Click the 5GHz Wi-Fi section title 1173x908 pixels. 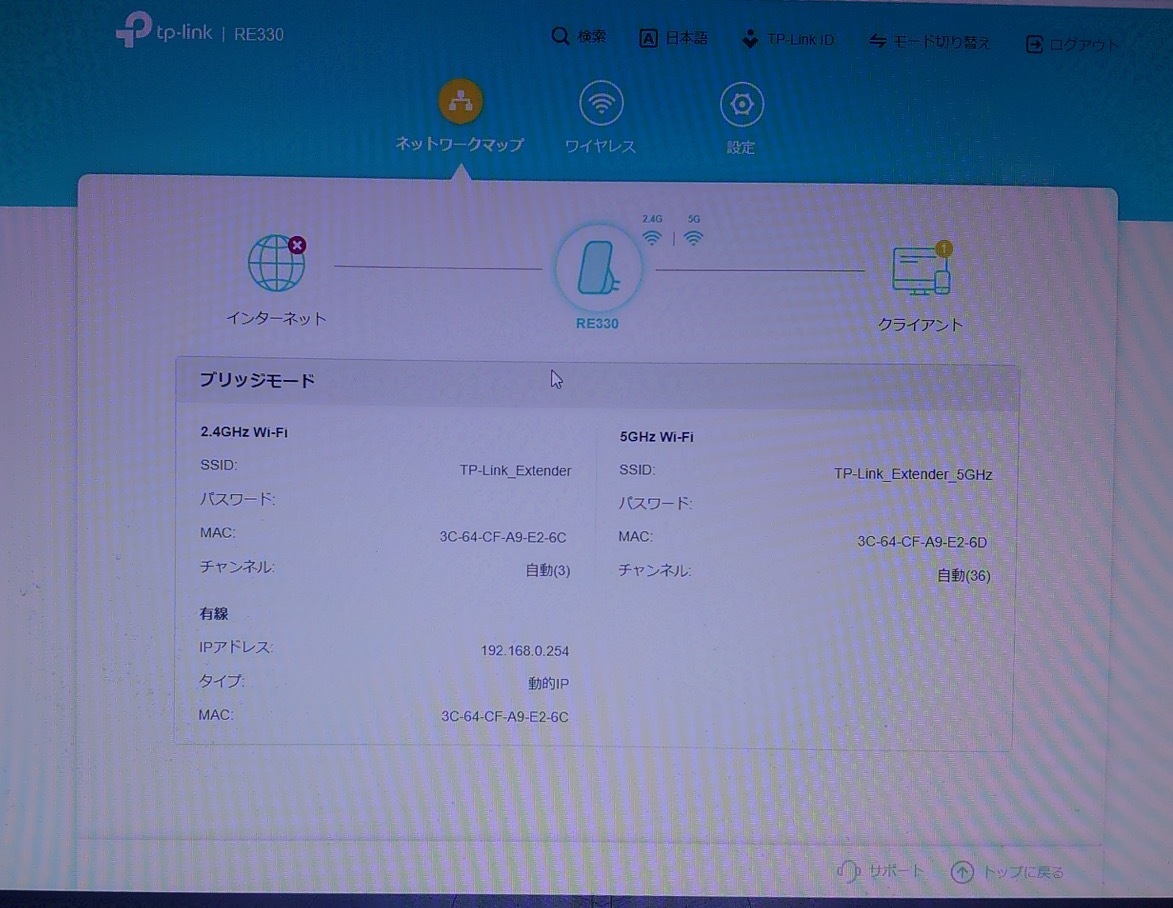point(656,437)
